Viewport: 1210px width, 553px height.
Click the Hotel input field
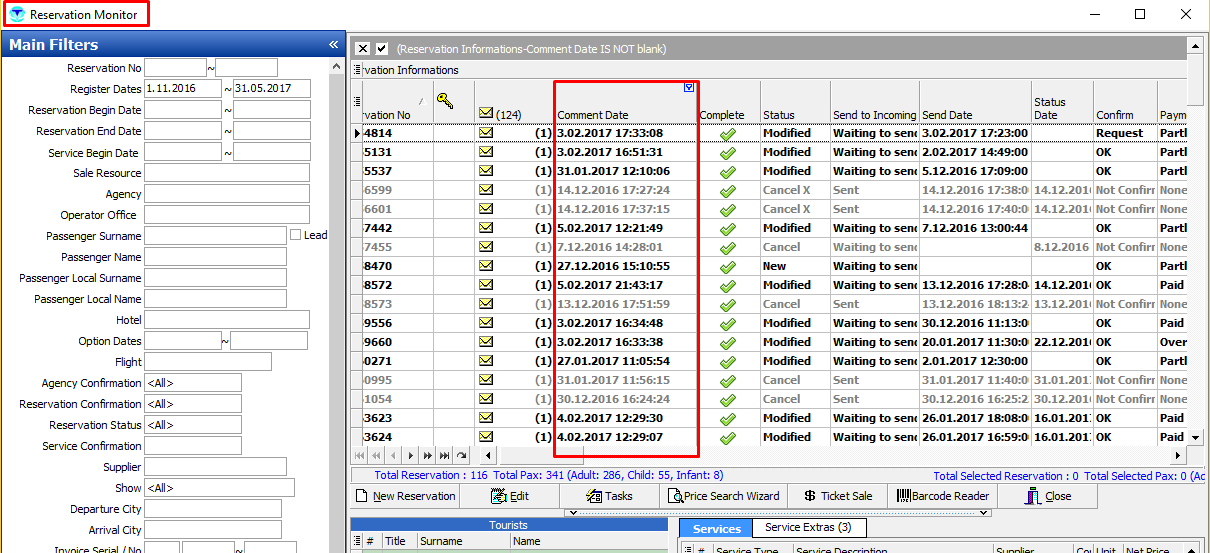226,320
